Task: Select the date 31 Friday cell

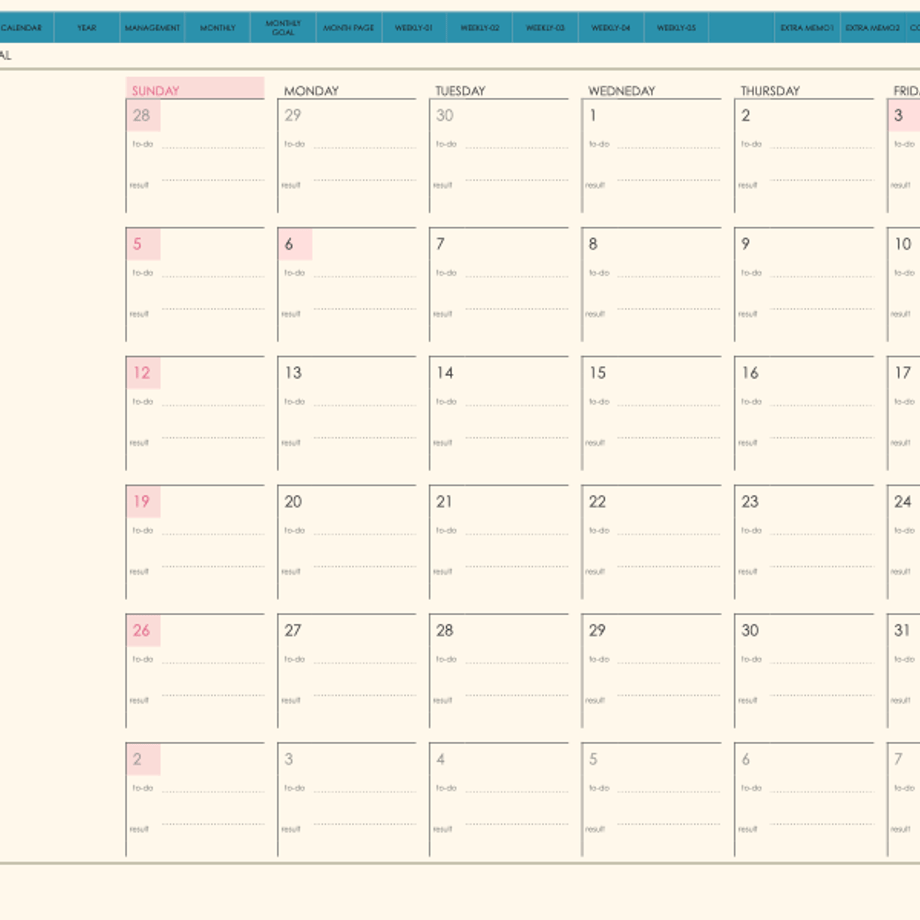Action: [x=904, y=671]
